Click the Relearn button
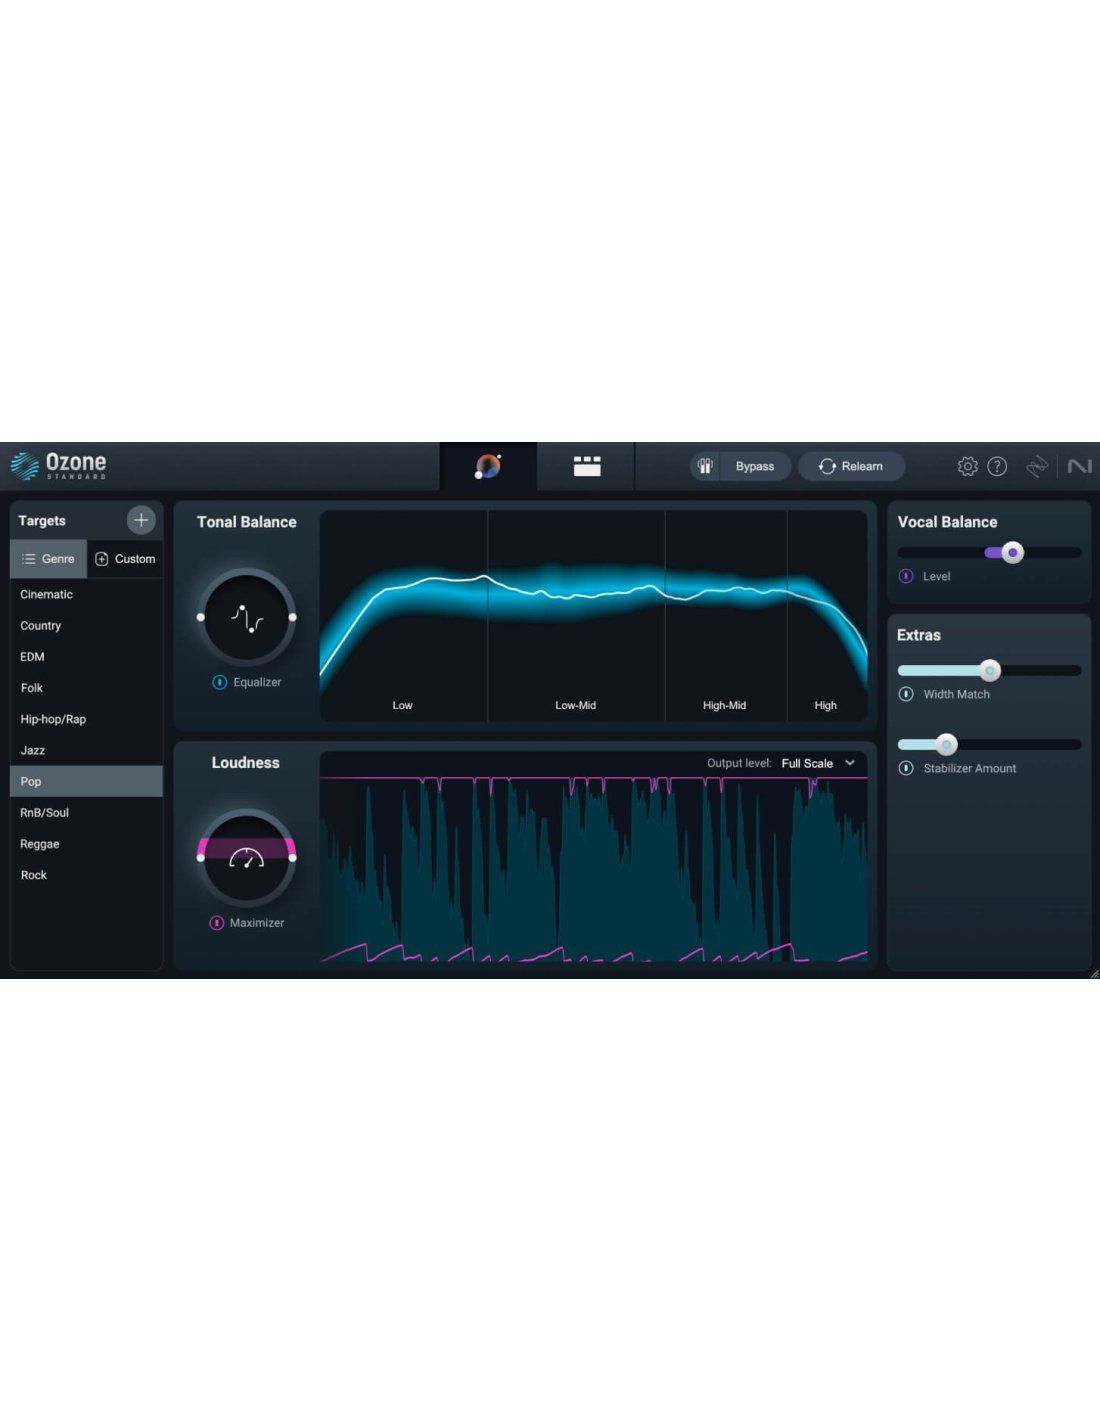Screen dimensions: 1100x1422 [x=851, y=466]
